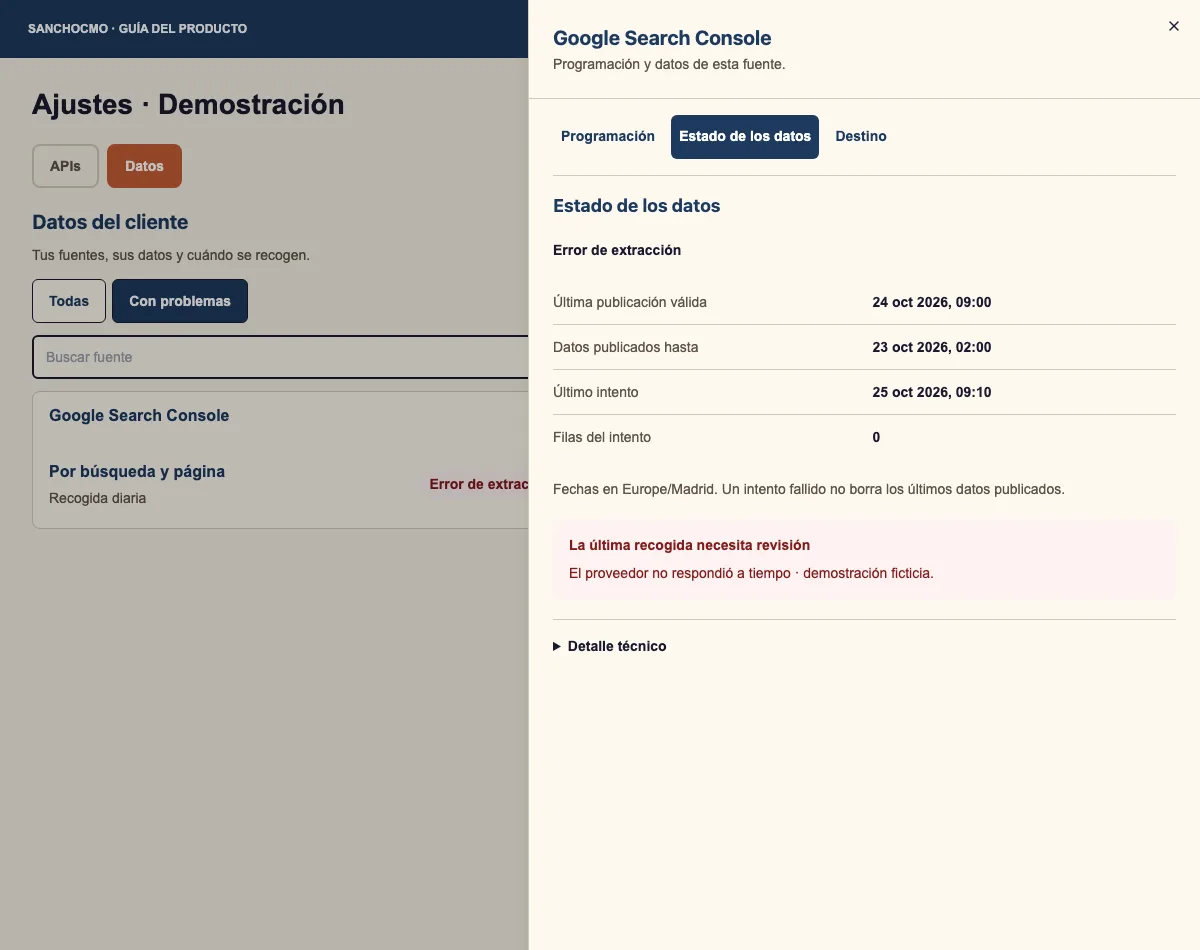Open the Google Search Console source card
Viewport: 1200px width, 950px height.
click(x=139, y=416)
